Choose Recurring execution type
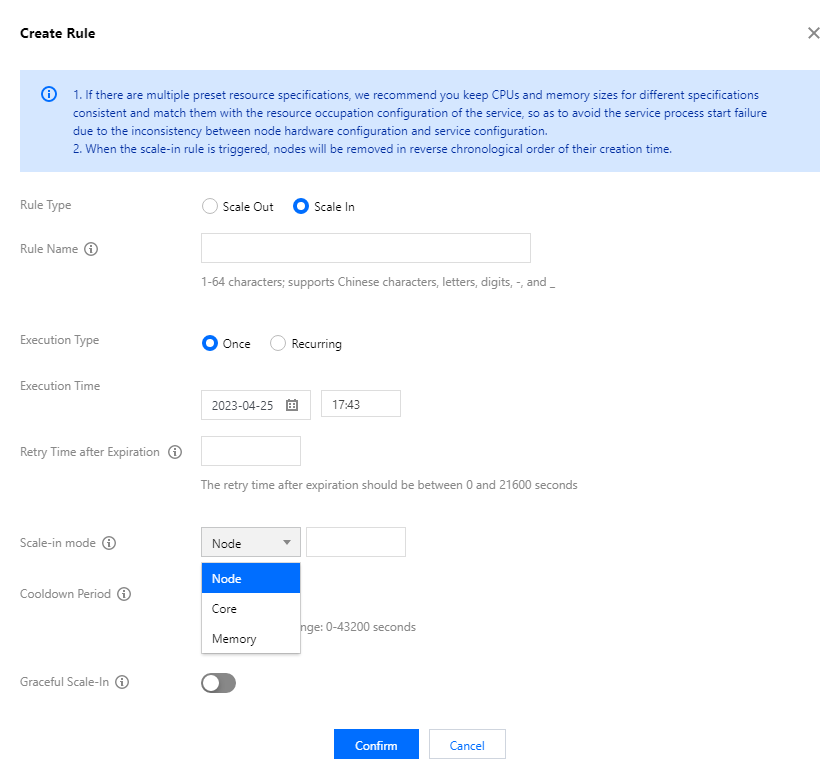The width and height of the screenshot is (835, 782). click(x=278, y=343)
